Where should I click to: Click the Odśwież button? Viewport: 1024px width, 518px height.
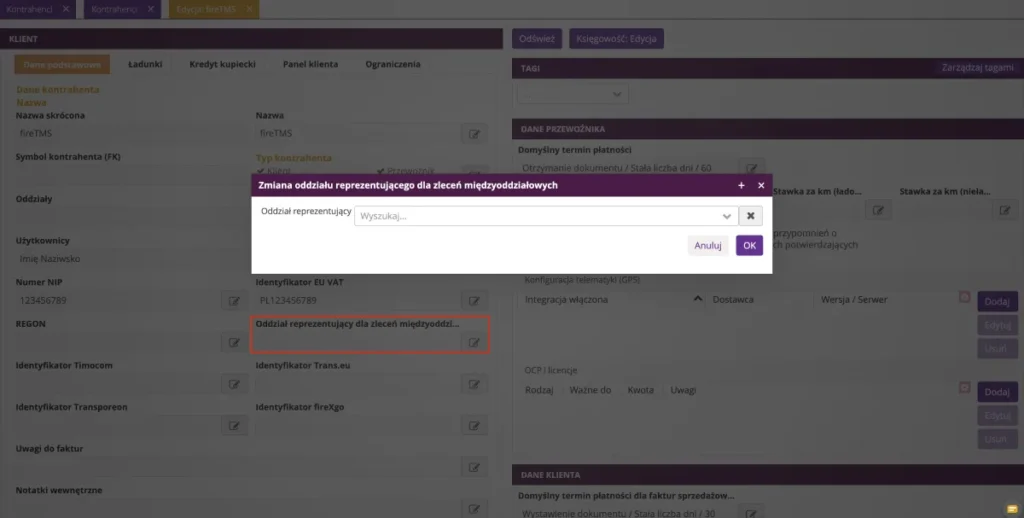tap(537, 39)
